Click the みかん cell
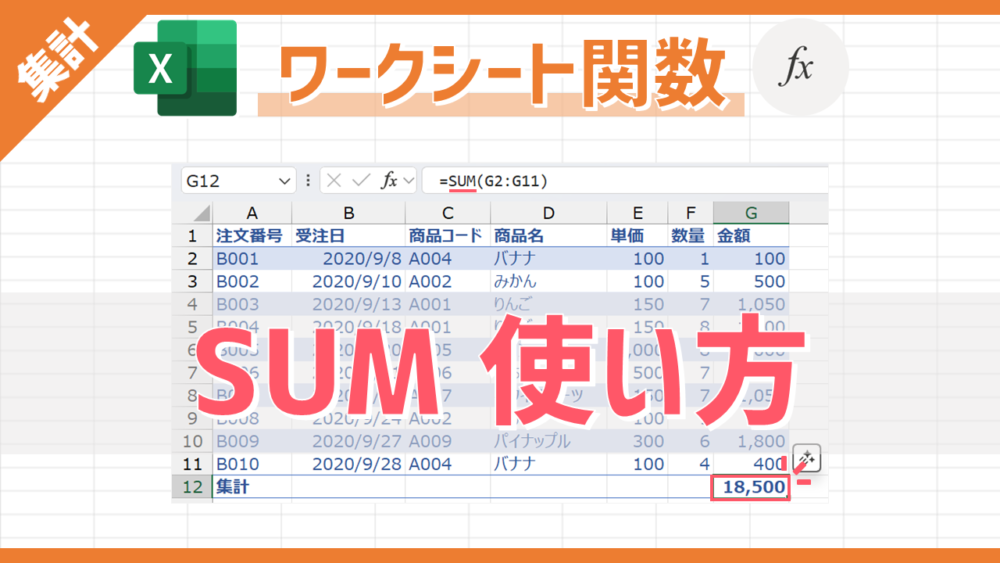The height and width of the screenshot is (563, 1000). point(548,281)
